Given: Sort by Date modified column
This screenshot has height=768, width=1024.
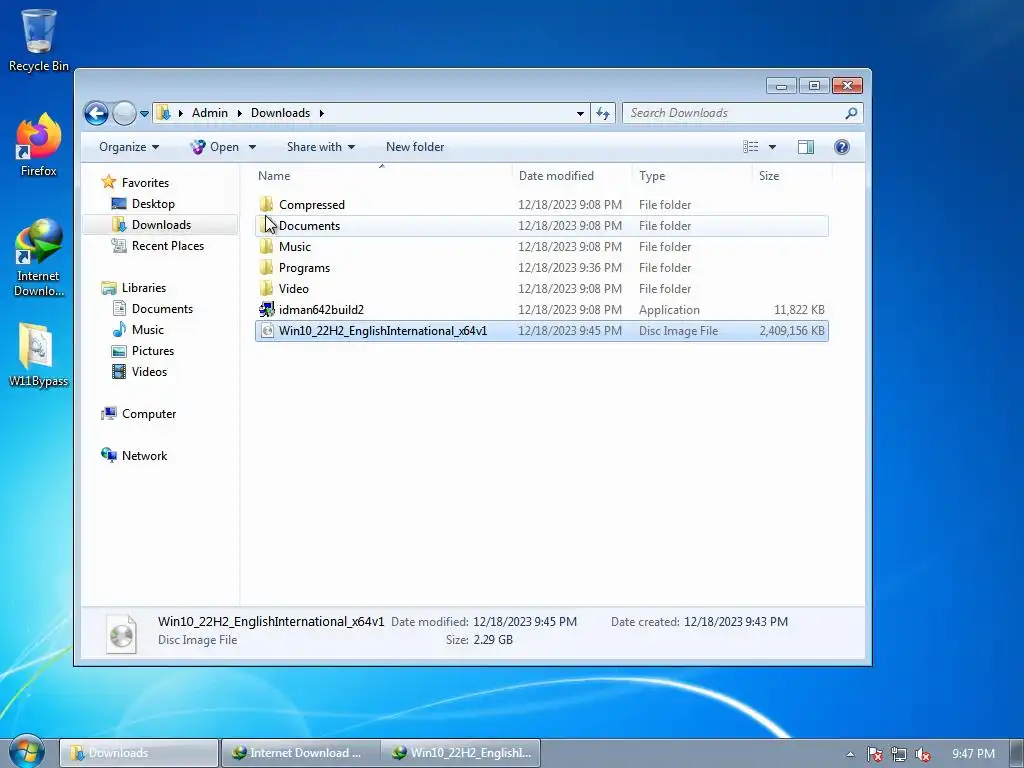Looking at the screenshot, I should [572, 176].
